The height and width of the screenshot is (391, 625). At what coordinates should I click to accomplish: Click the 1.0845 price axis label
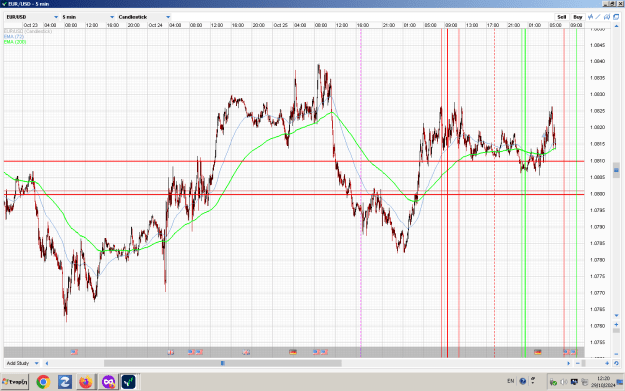click(x=597, y=45)
